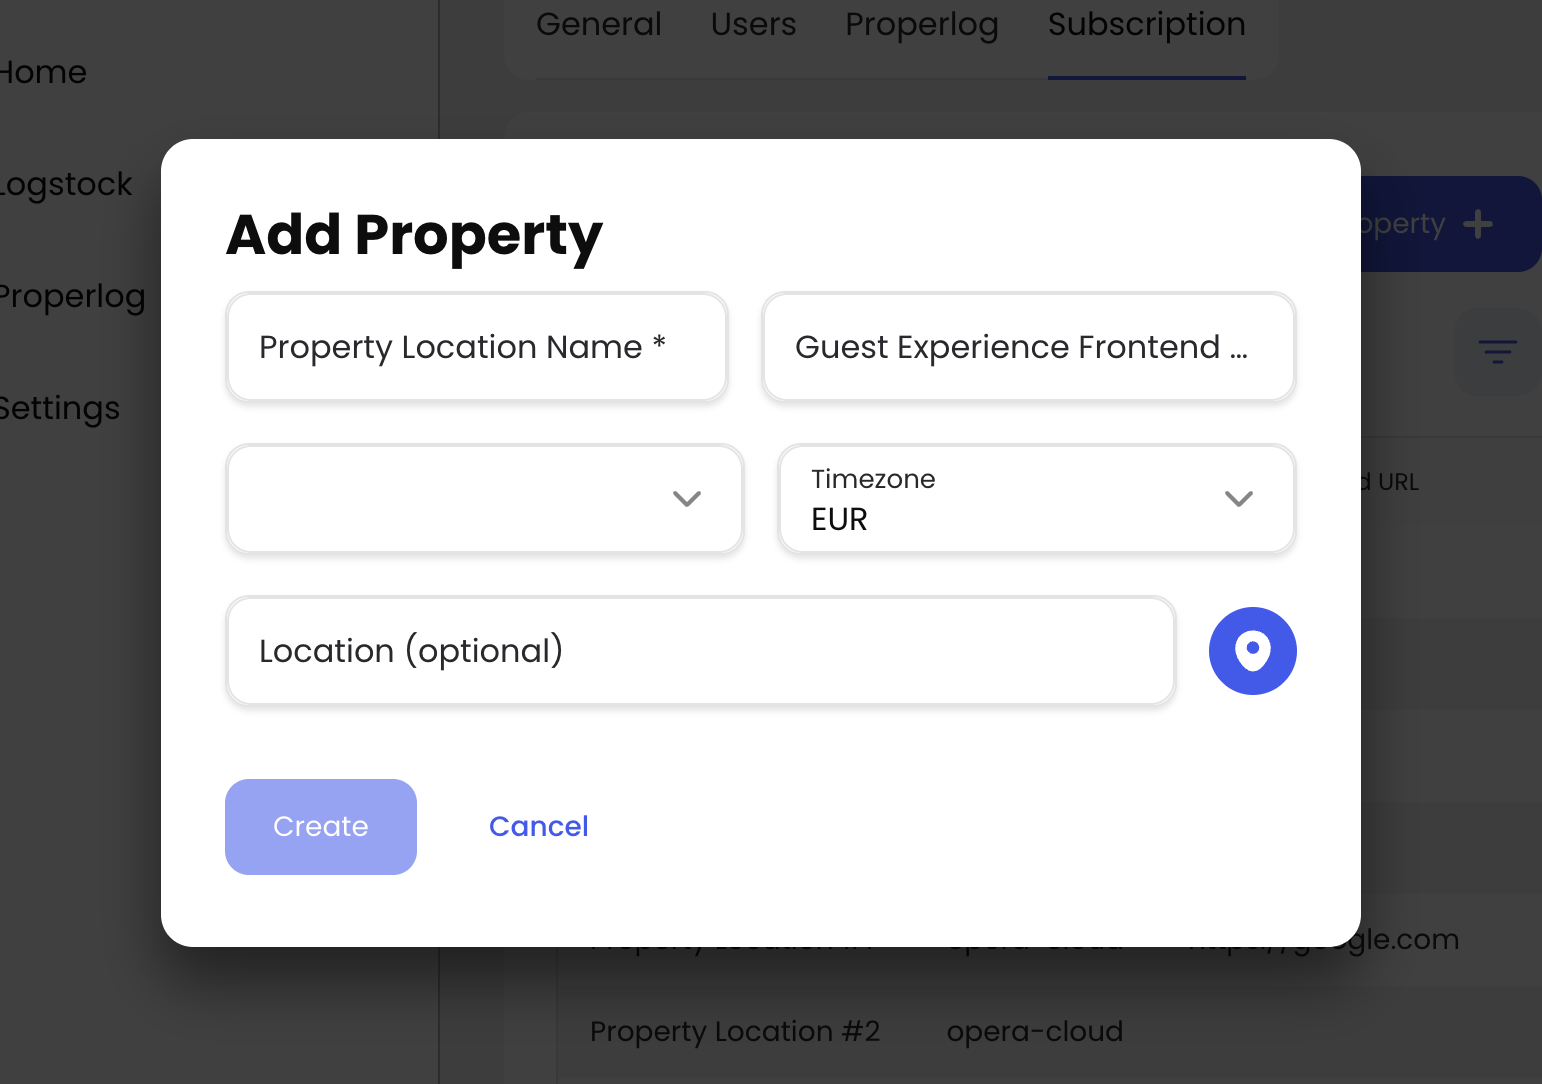Screen dimensions: 1542x1084
Task: Click the filter icon behind the dialog
Action: pyautogui.click(x=1497, y=351)
